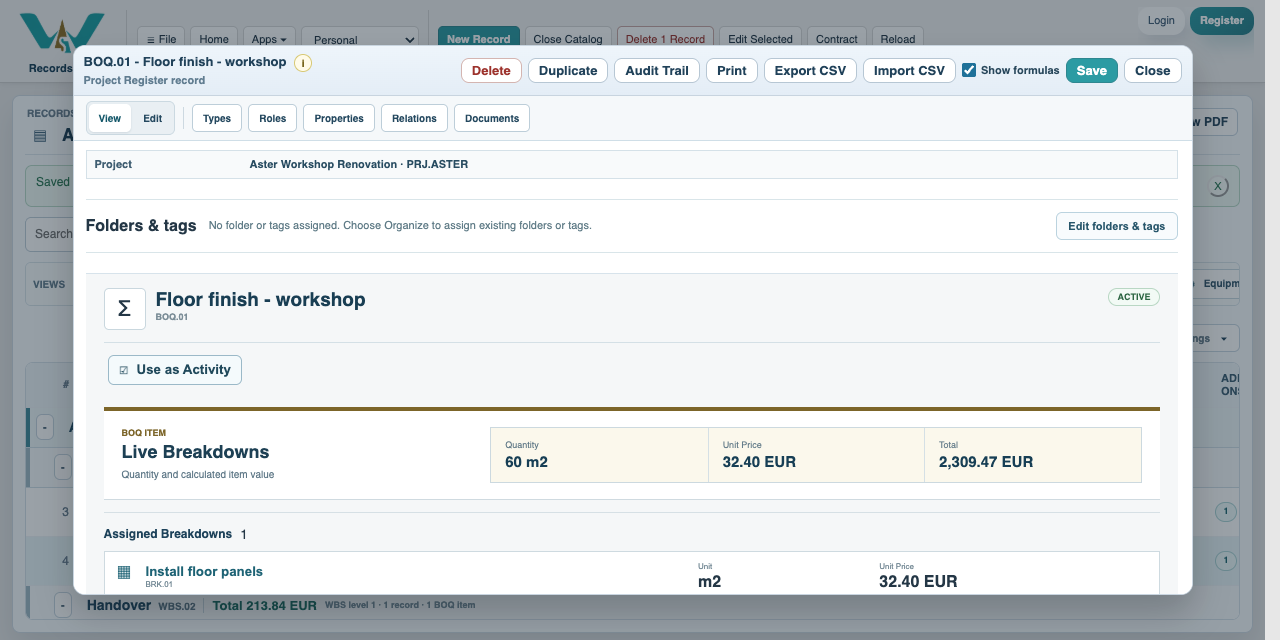Click the Quantity value 60 m2
Image resolution: width=1280 pixels, height=640 pixels.
coord(526,462)
